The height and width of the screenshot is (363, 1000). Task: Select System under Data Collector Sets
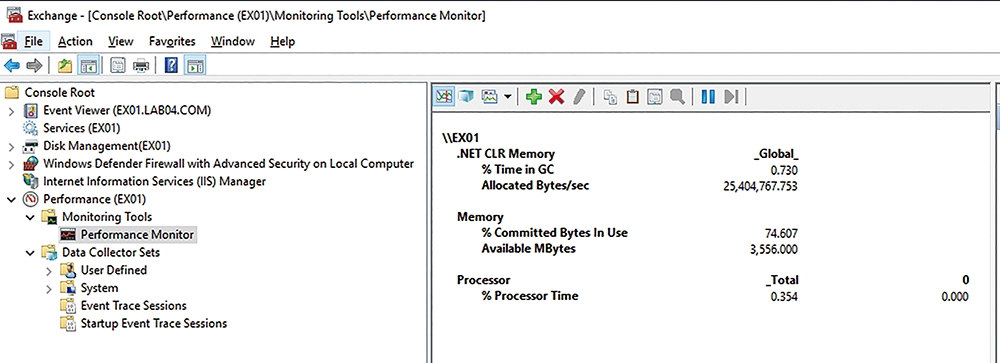coord(99,288)
